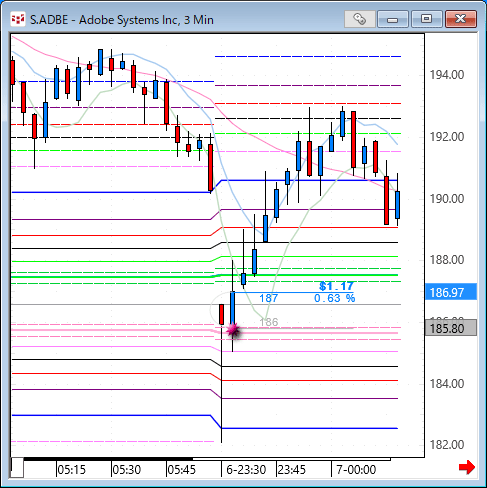Click the 23:45 time axis label
The height and width of the screenshot is (488, 487).
(x=292, y=470)
